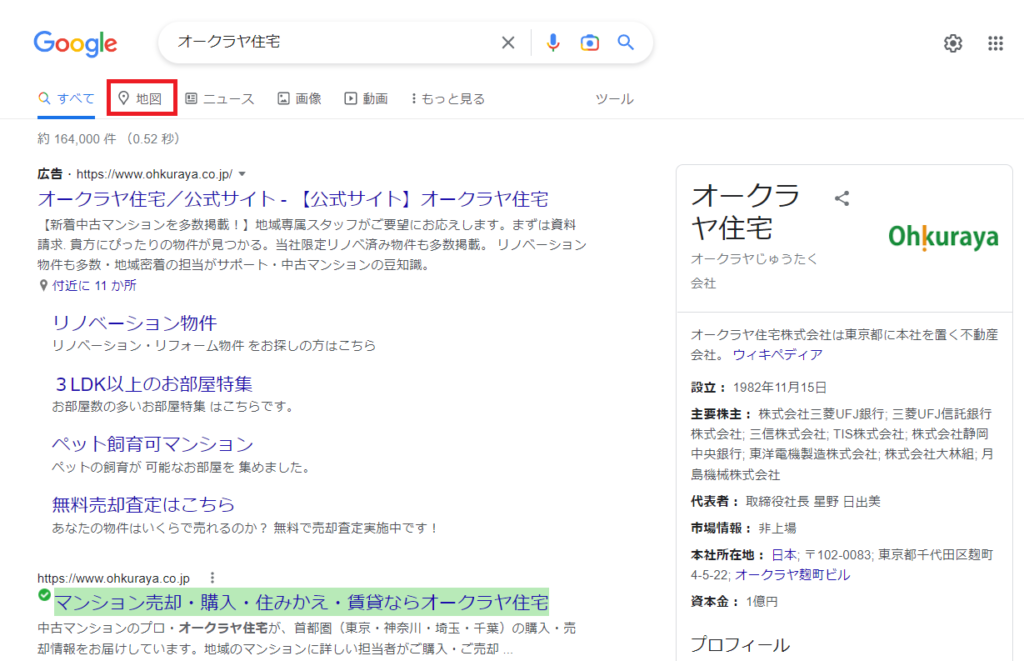Open the ツール filter options
Screen dimensions: 1024x661
click(x=614, y=99)
